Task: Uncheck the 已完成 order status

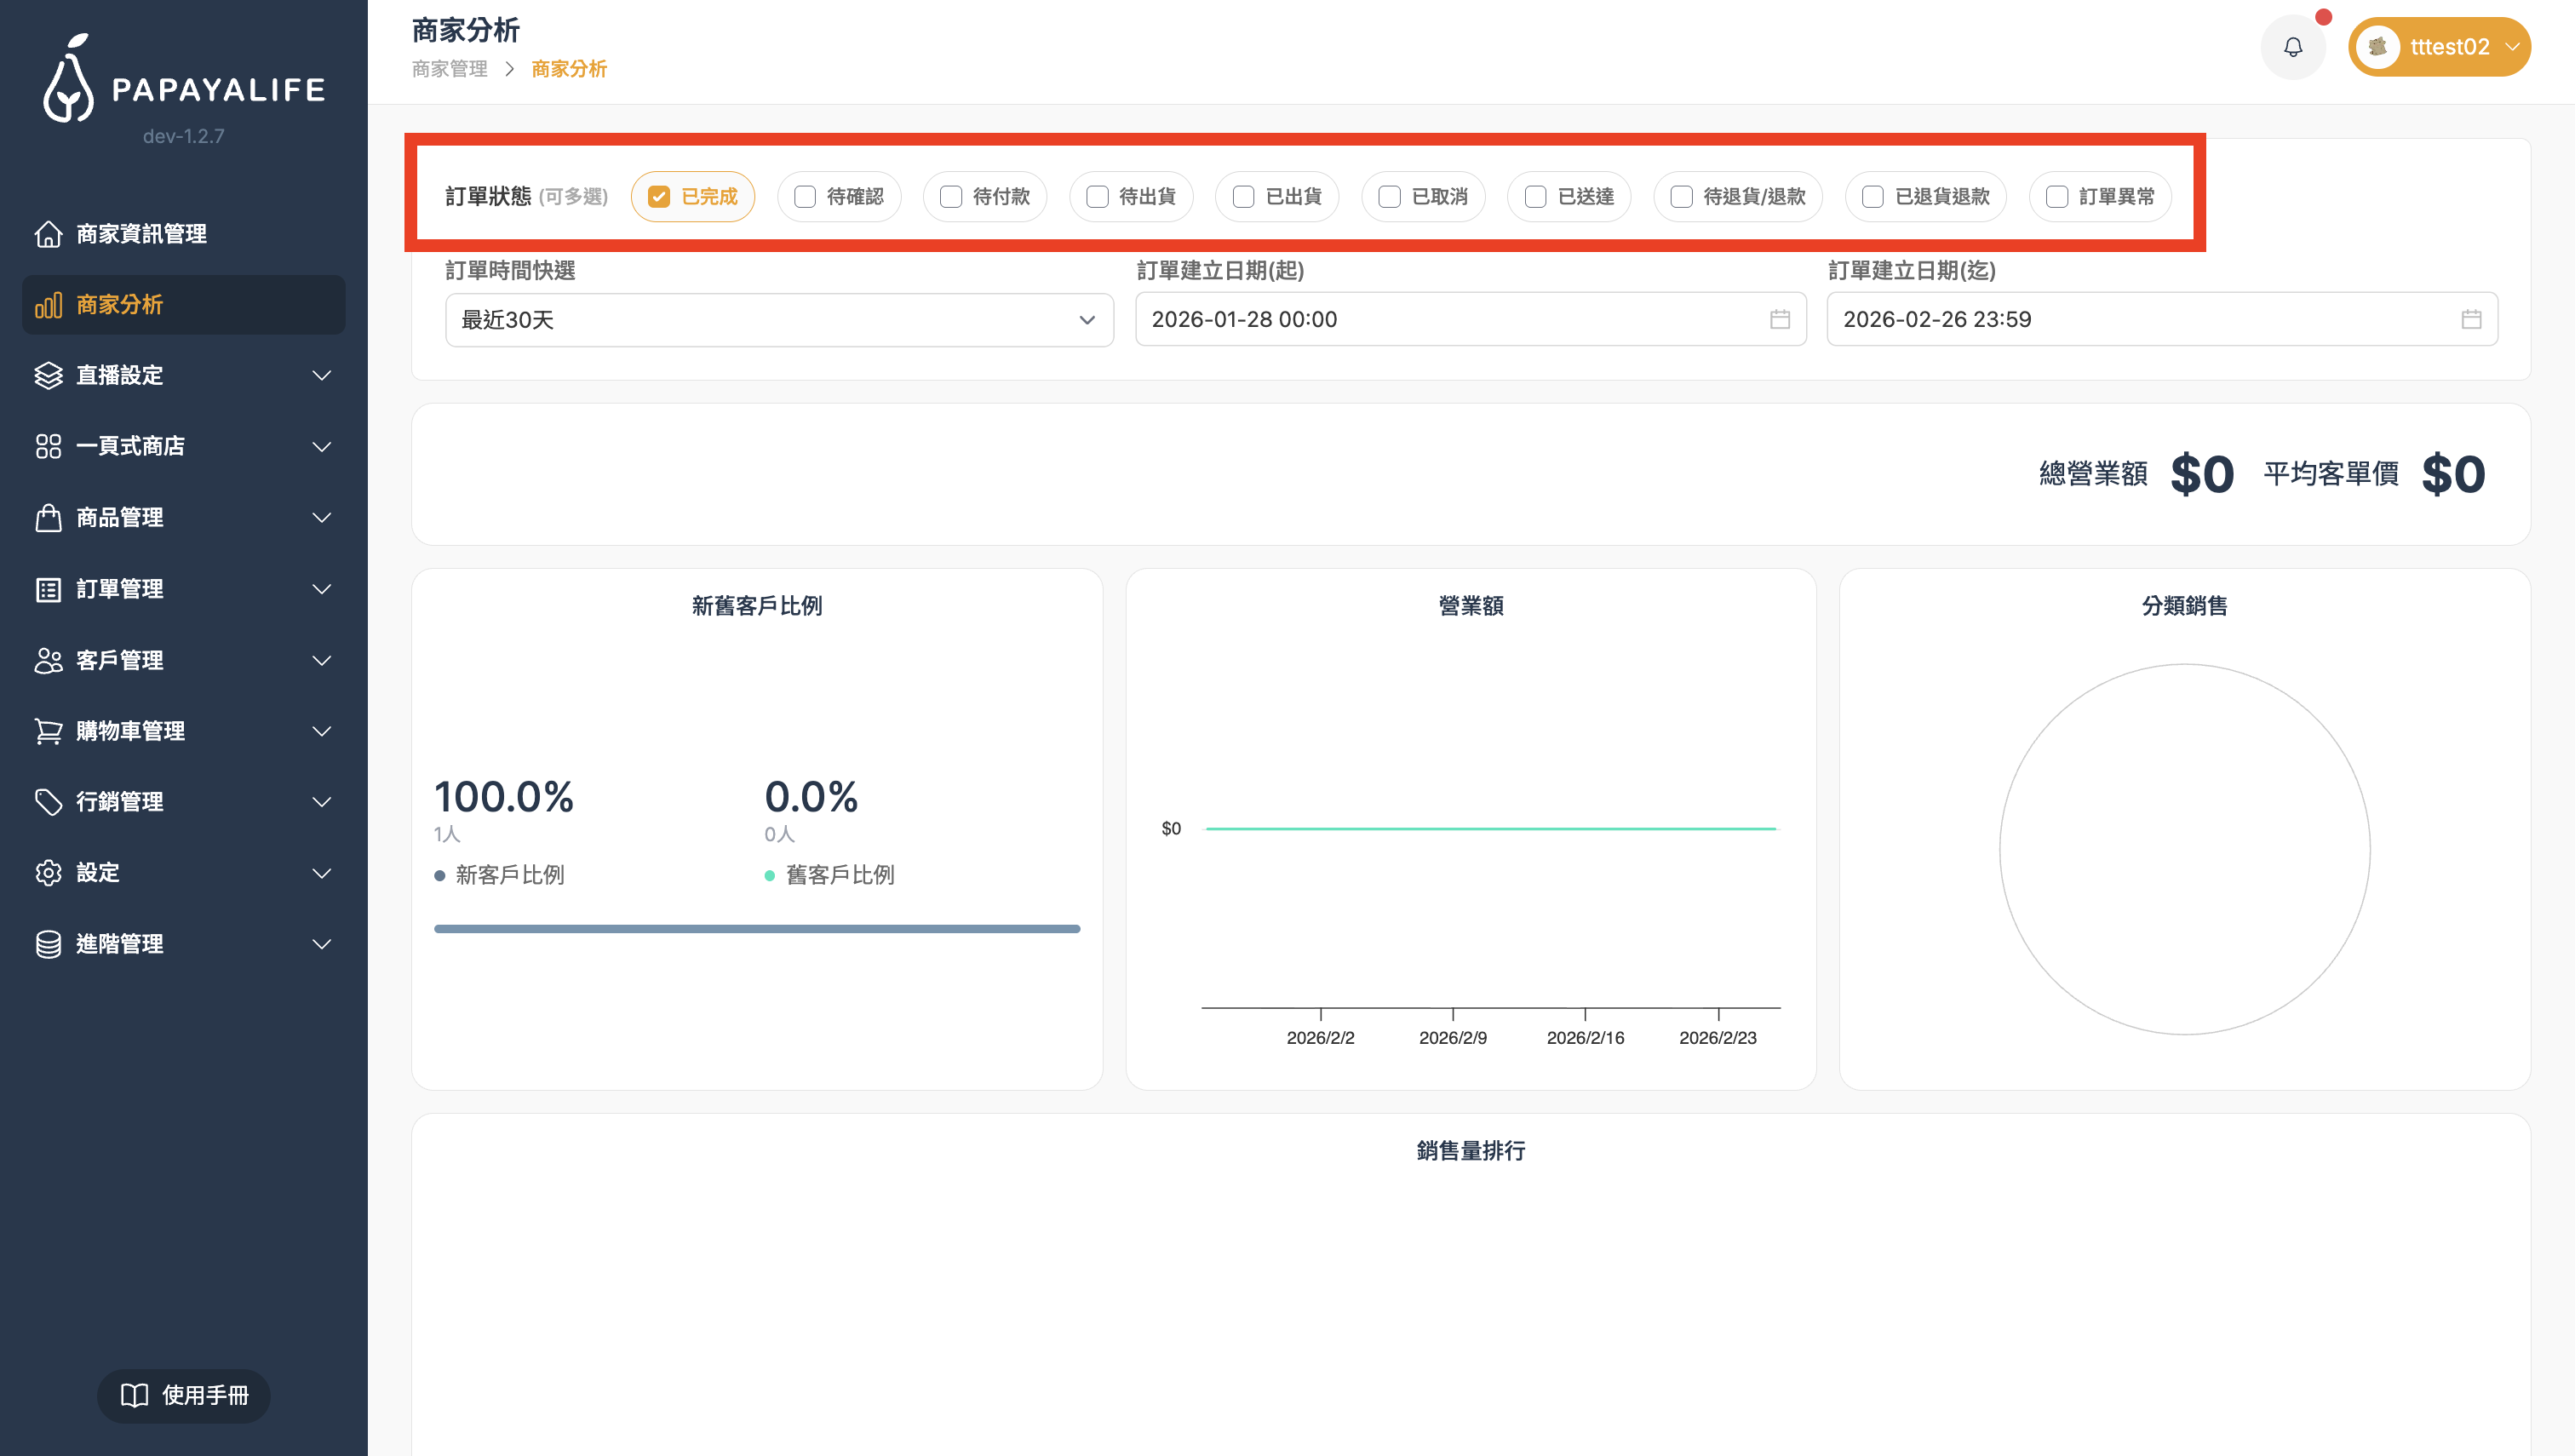Action: pos(658,197)
